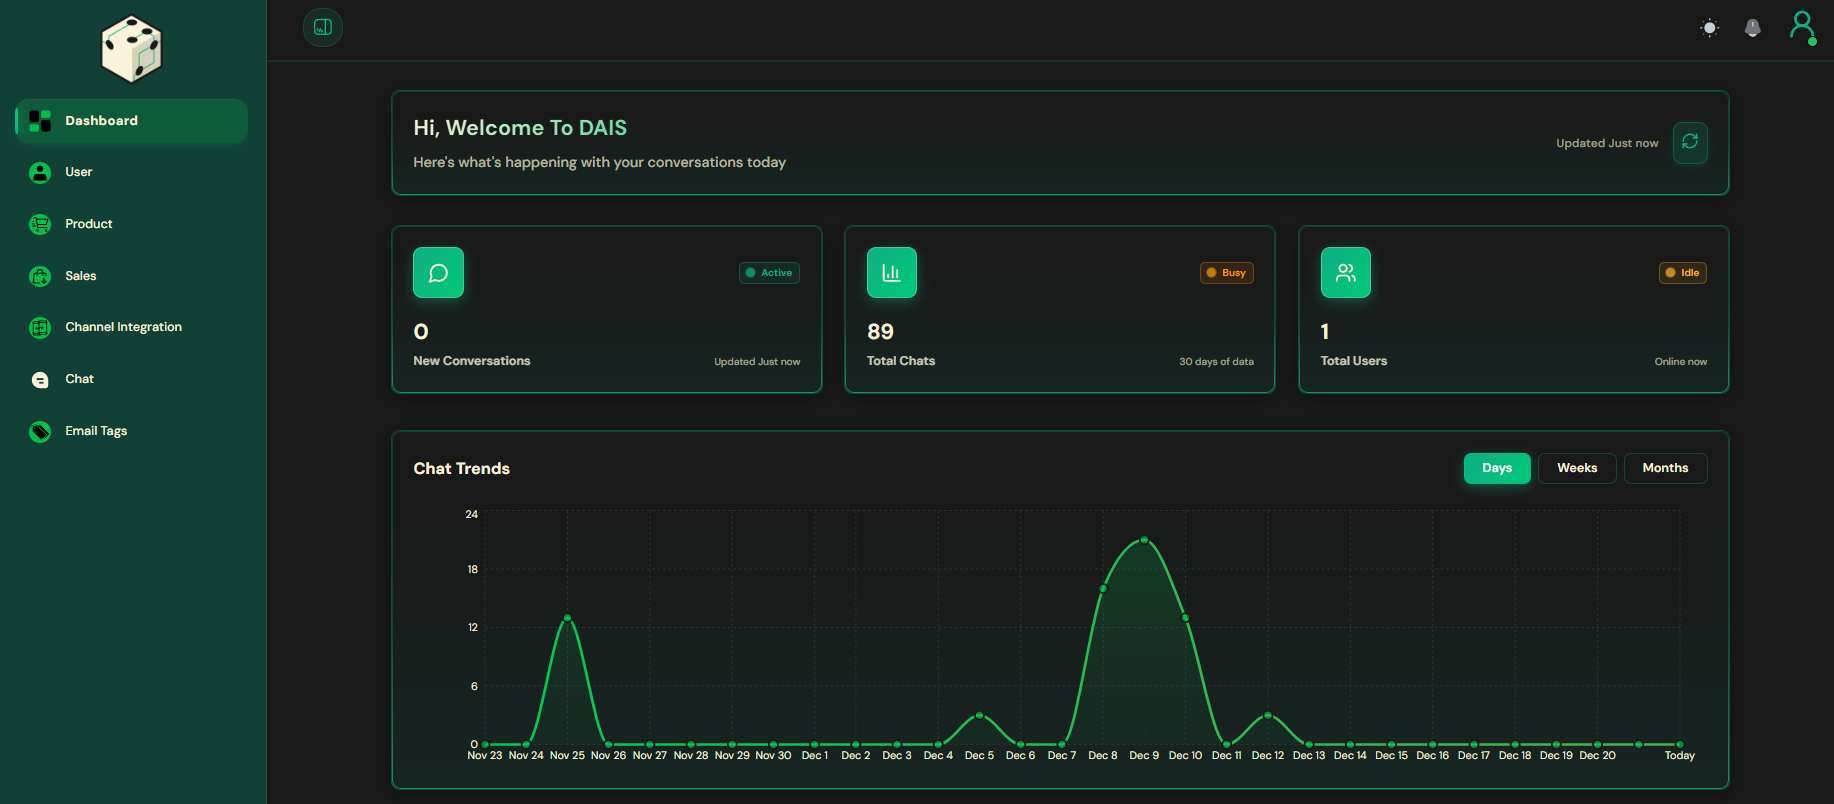1834x804 pixels.
Task: Click the Total Users people icon
Action: tap(1345, 273)
